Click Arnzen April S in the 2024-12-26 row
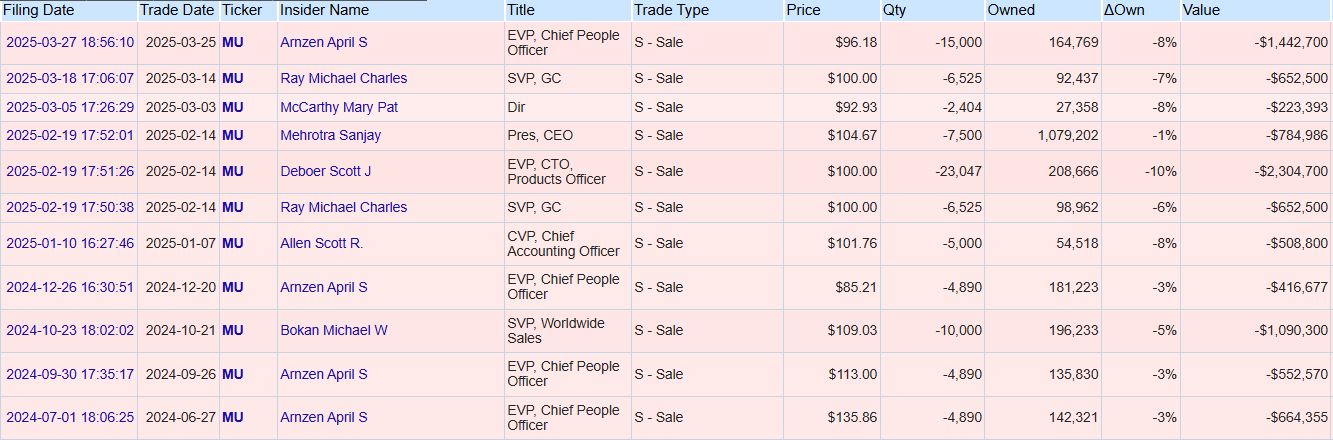The height and width of the screenshot is (440, 1333). click(323, 287)
